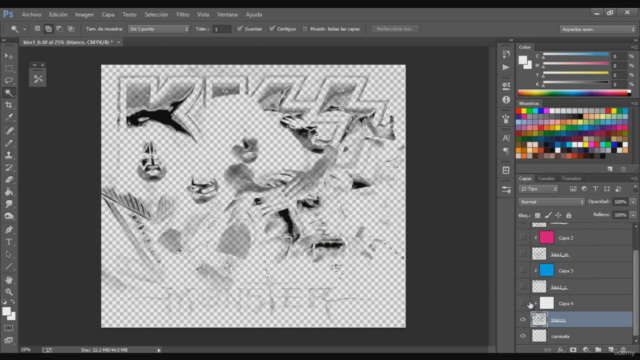640x360 pixels.
Task: Select the Clone Stamp tool
Action: coord(9,155)
